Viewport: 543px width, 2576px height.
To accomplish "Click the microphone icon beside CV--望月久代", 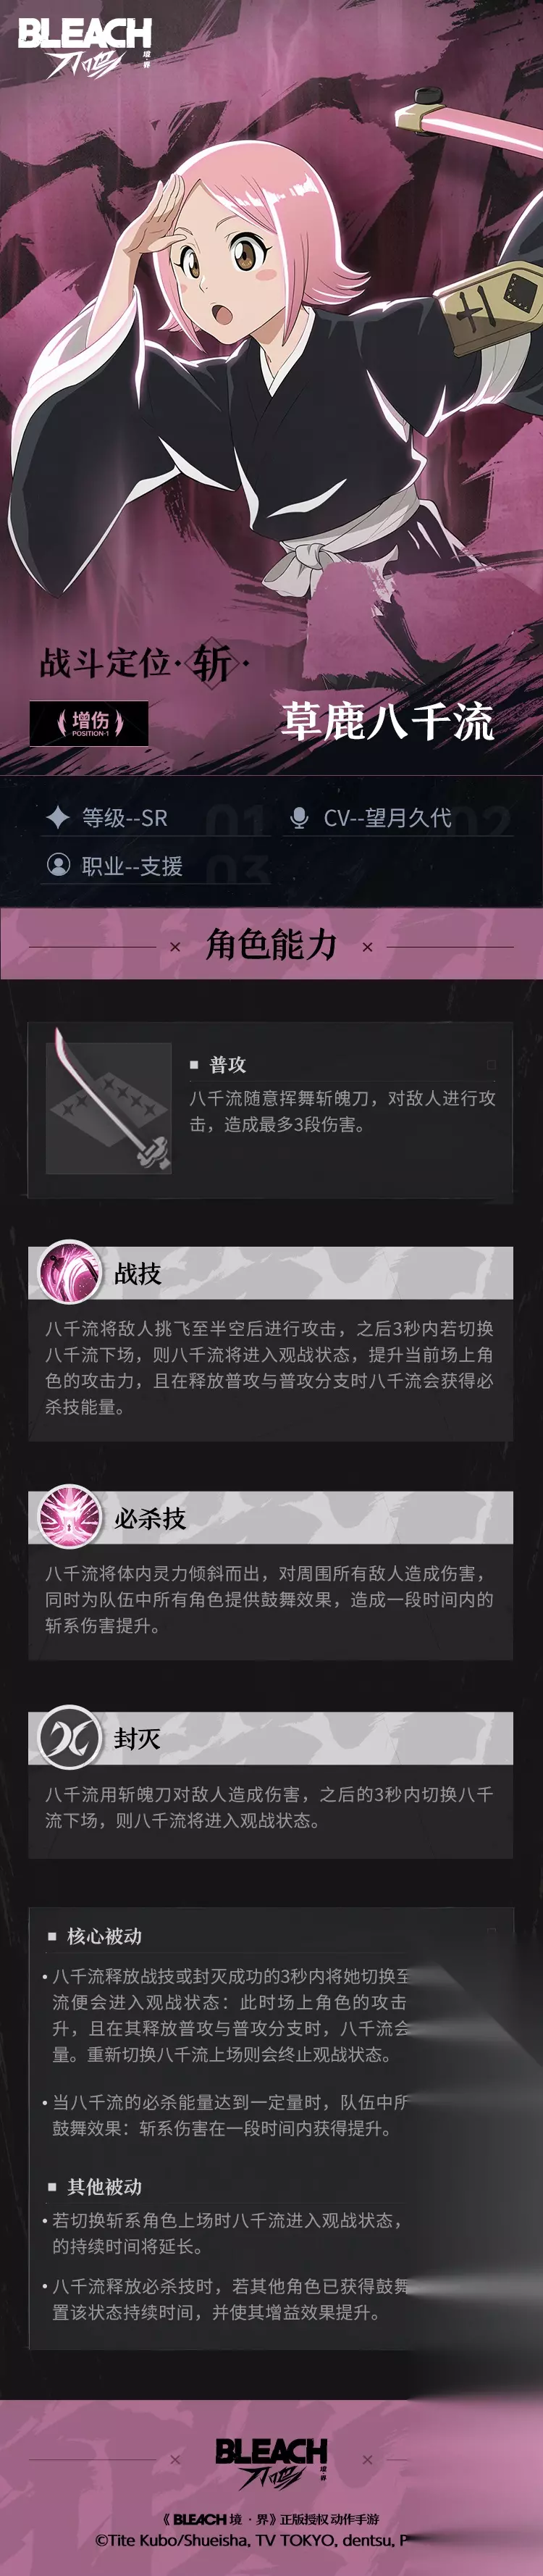I will (298, 818).
